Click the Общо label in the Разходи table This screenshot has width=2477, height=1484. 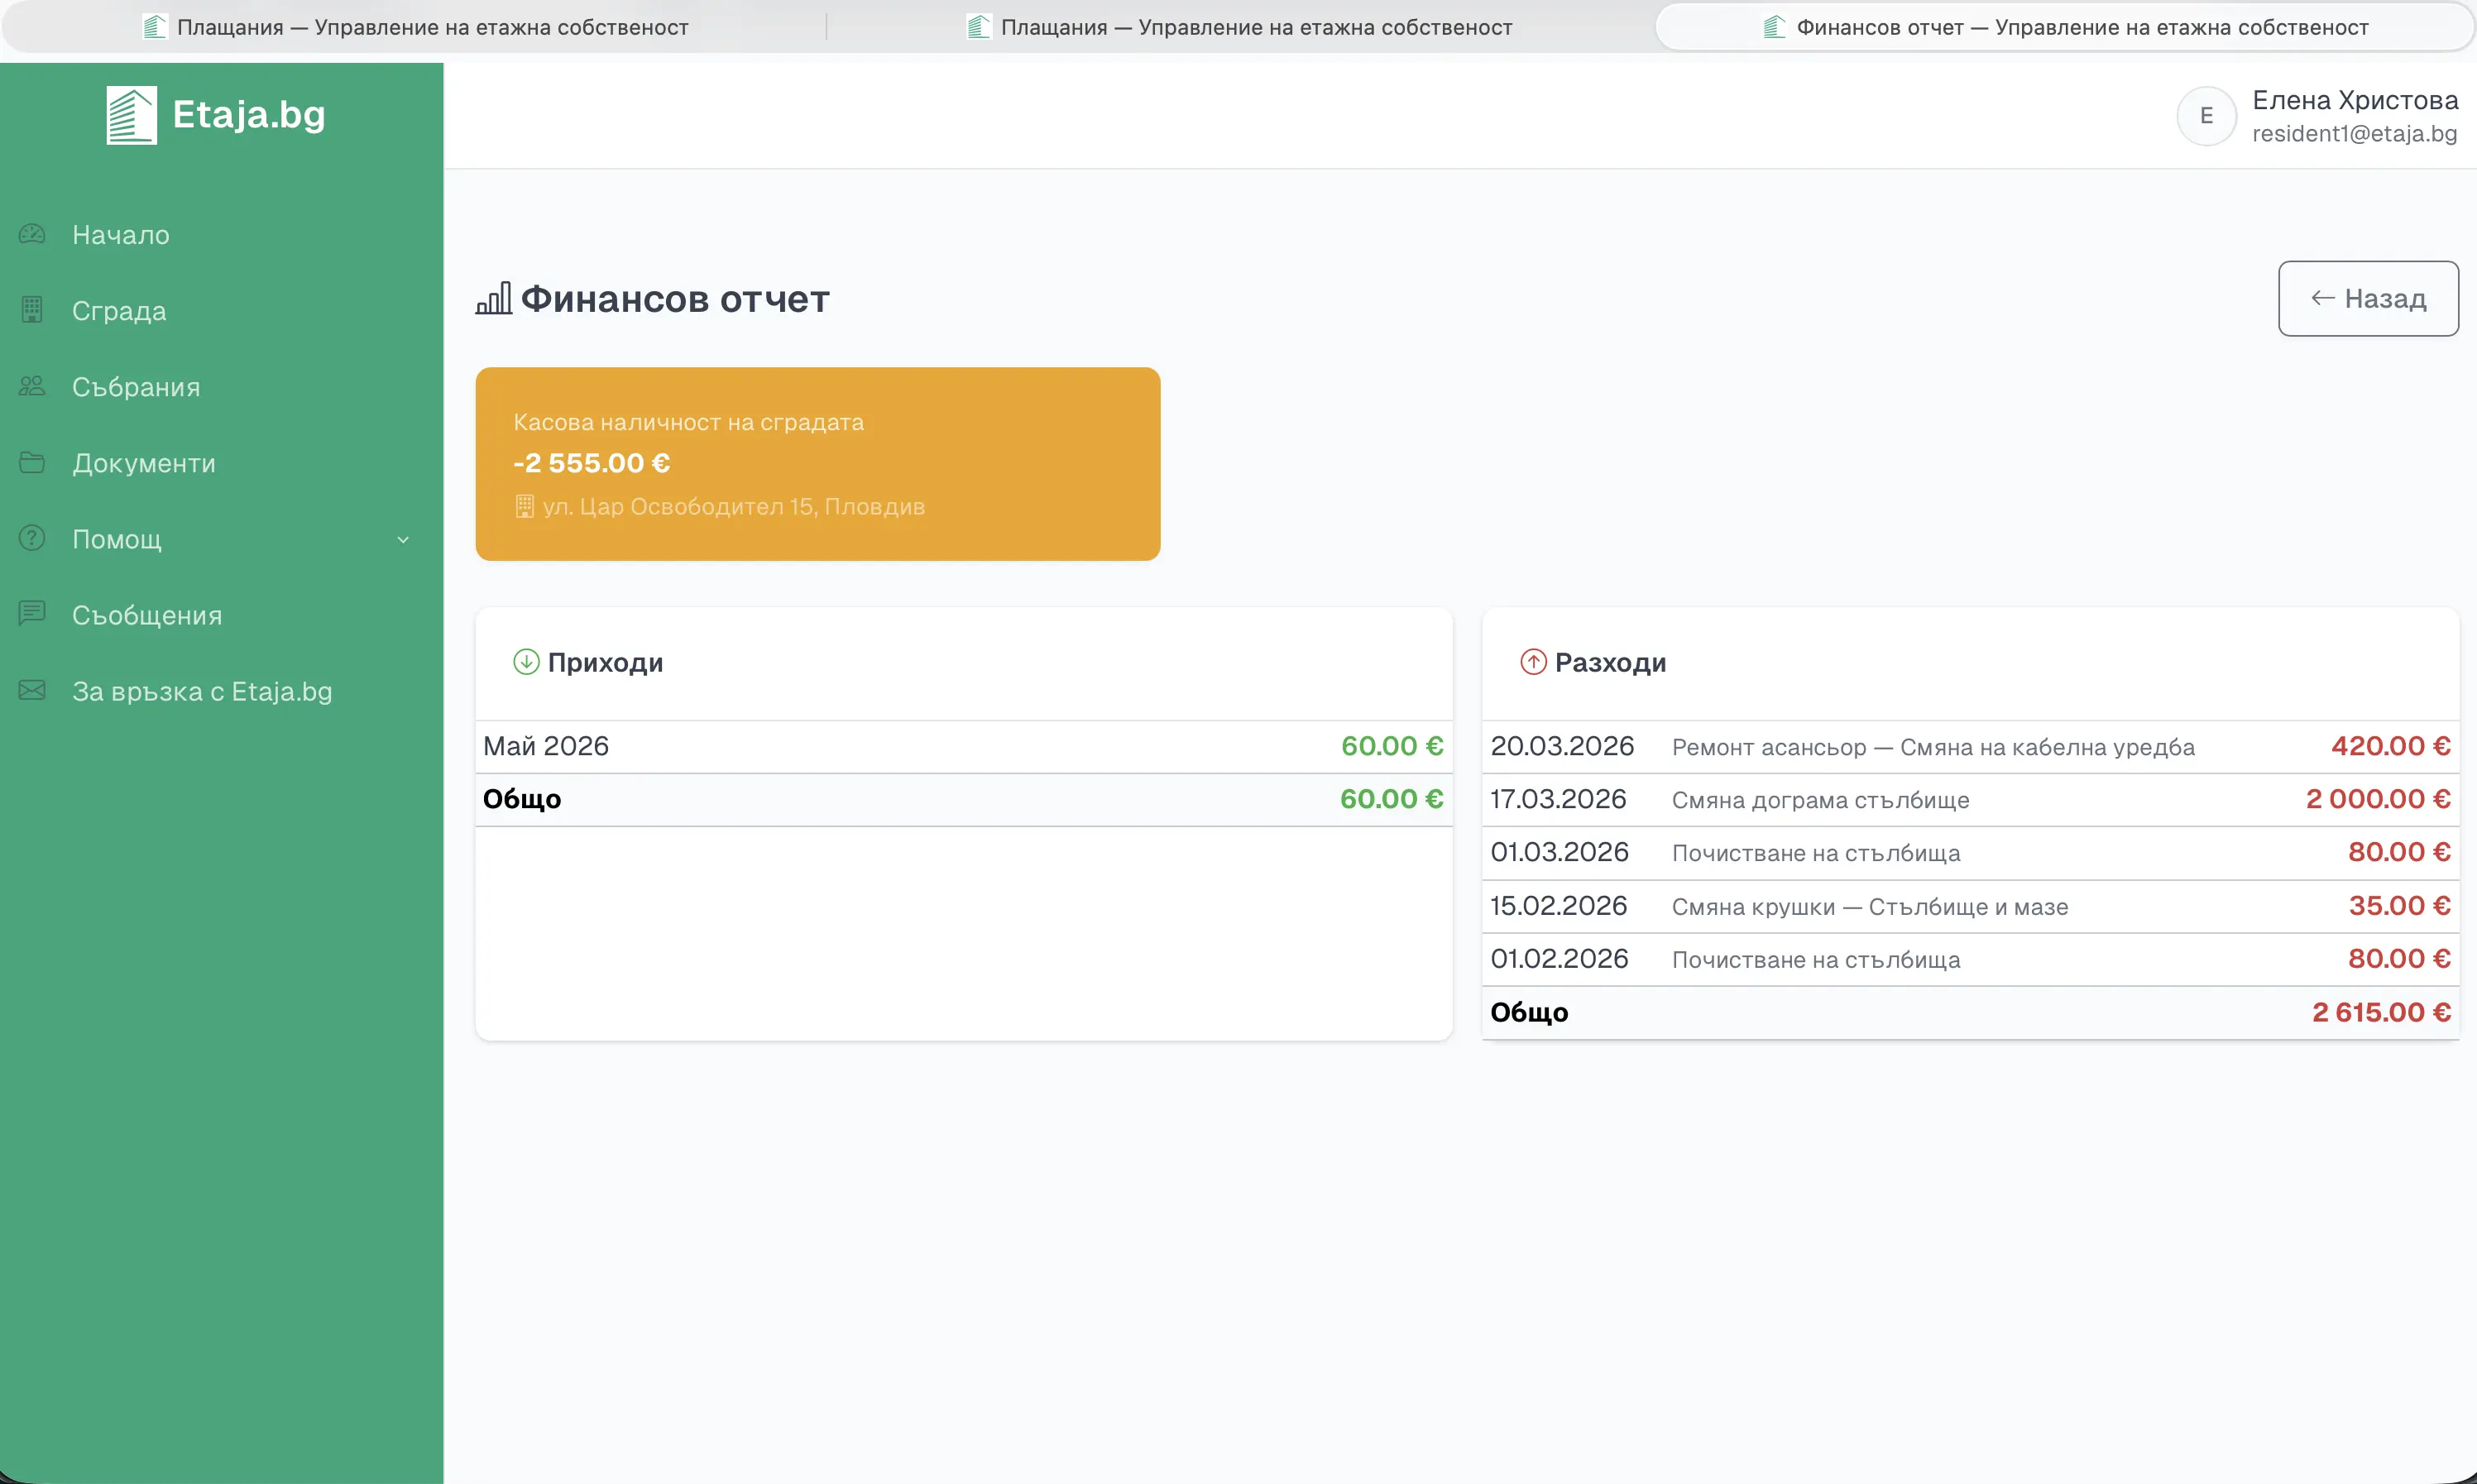pos(1529,1013)
